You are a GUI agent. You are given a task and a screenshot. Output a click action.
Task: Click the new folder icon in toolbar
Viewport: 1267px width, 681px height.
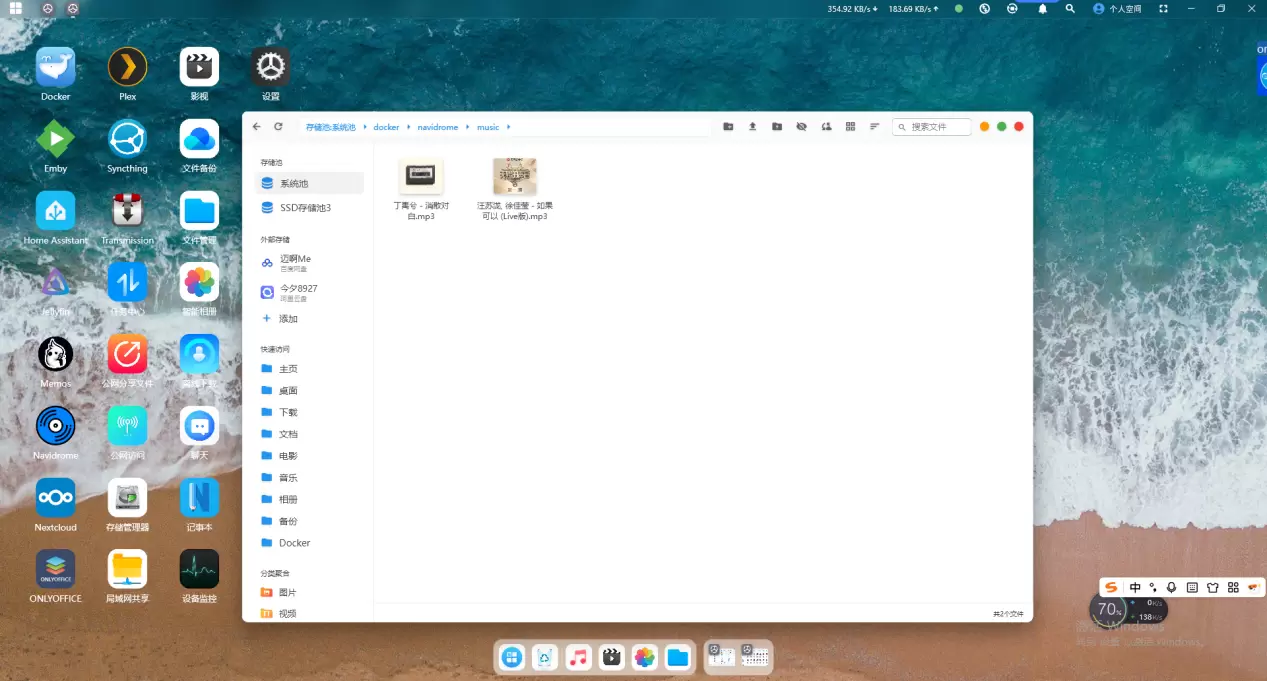[728, 127]
